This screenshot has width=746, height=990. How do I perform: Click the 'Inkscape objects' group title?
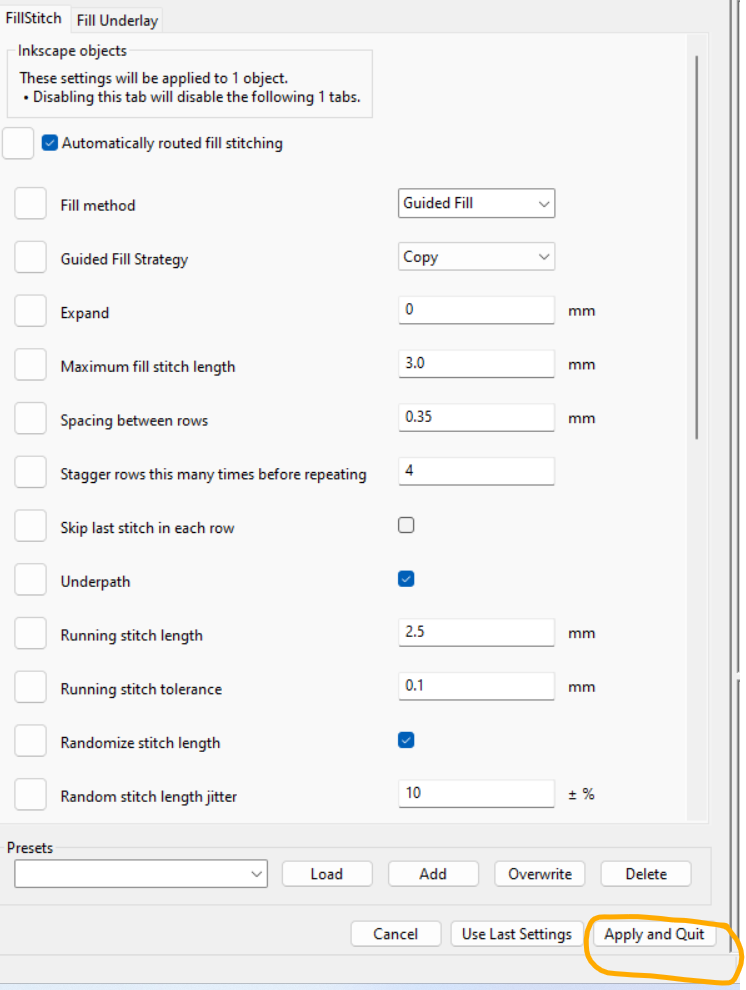pos(72,51)
